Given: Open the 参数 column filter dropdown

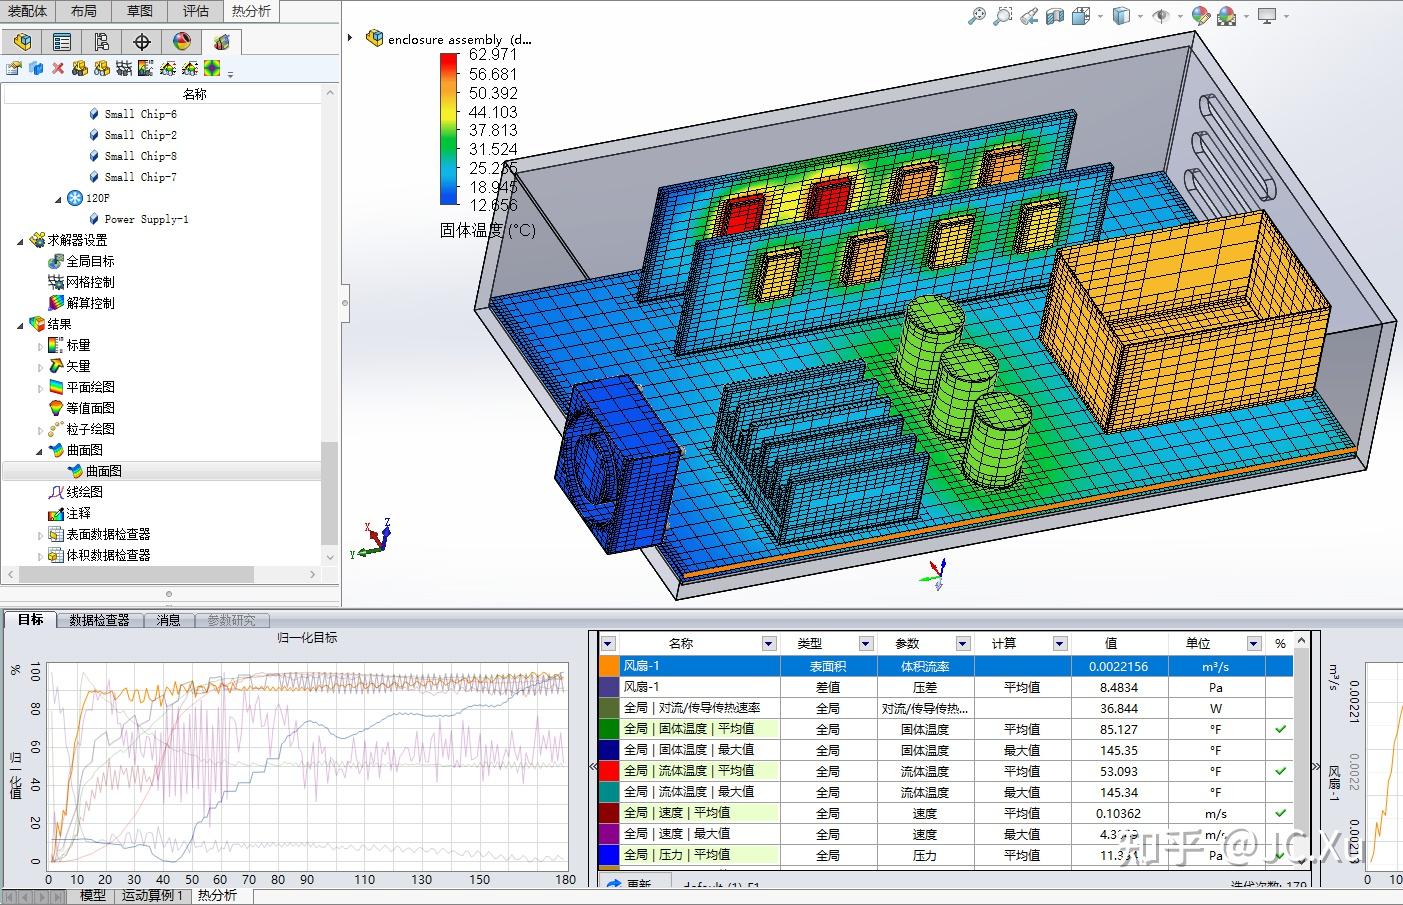Looking at the screenshot, I should pyautogui.click(x=963, y=644).
